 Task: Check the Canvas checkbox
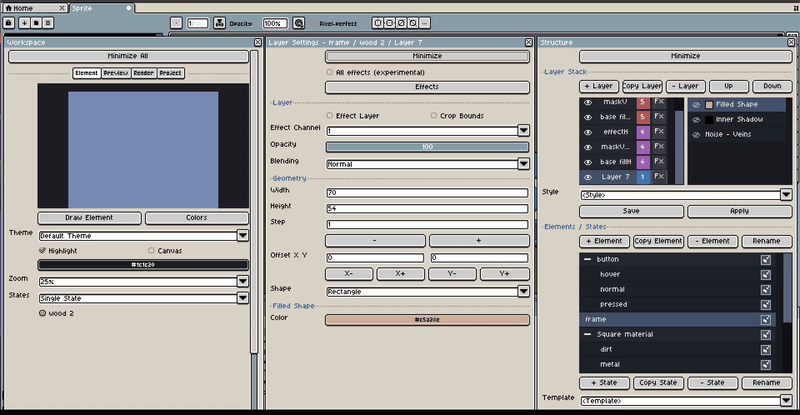point(151,251)
